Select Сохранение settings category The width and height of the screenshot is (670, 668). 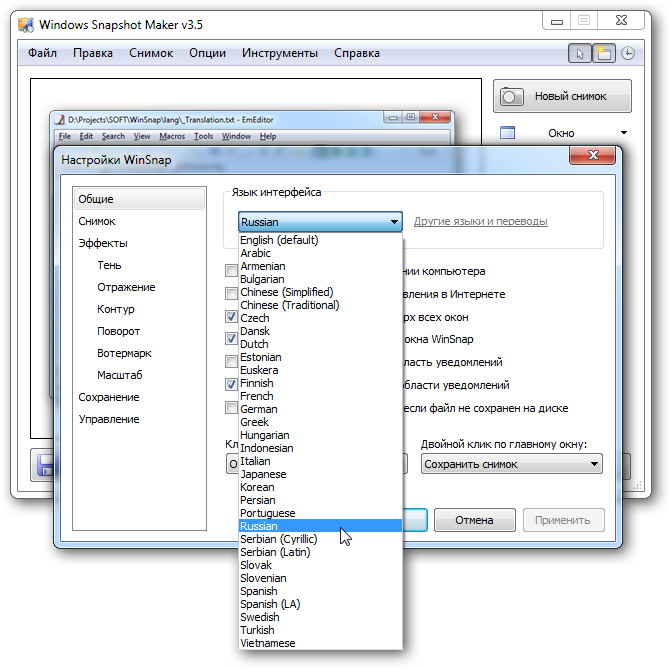(109, 397)
